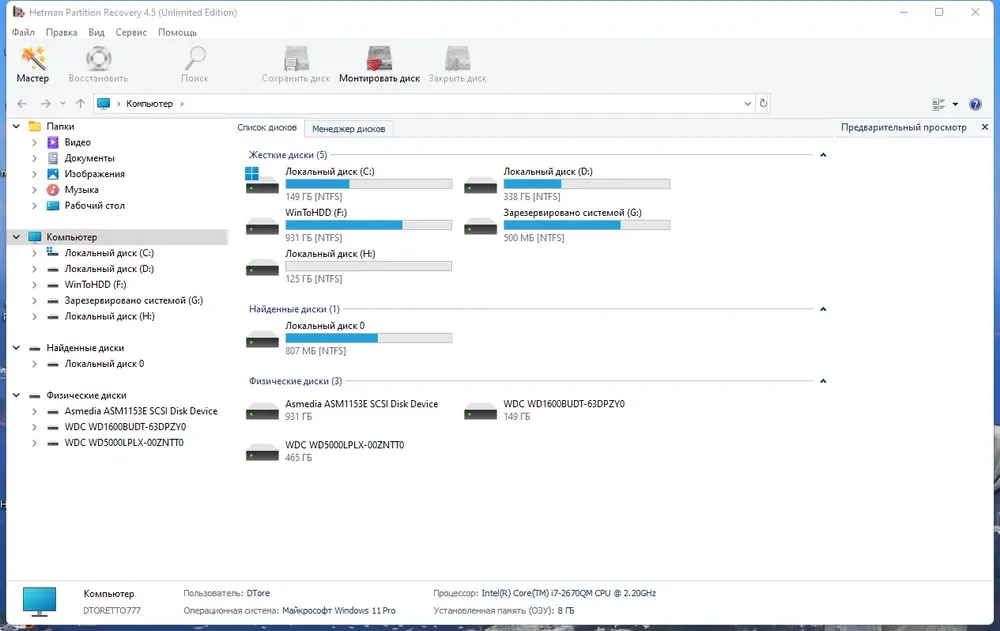
Task: Open the address bar history dropdown
Action: click(x=747, y=103)
